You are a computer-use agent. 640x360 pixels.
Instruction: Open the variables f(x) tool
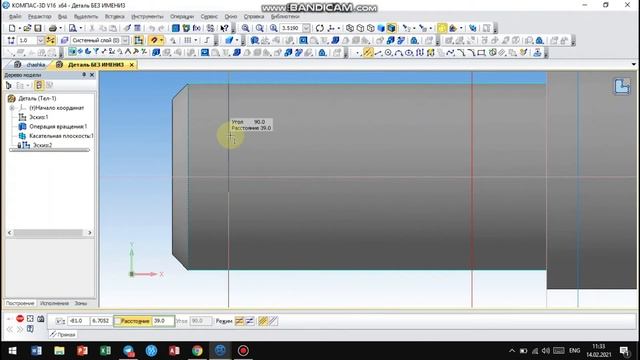(197, 28)
